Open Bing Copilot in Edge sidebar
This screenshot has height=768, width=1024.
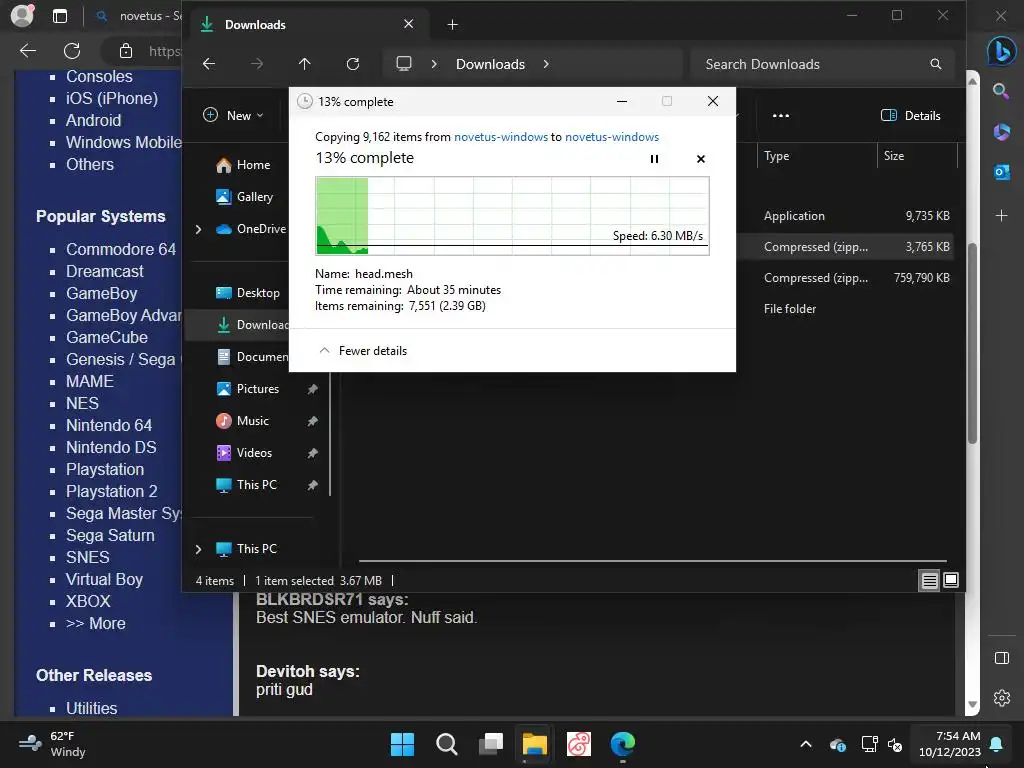[x=1001, y=51]
